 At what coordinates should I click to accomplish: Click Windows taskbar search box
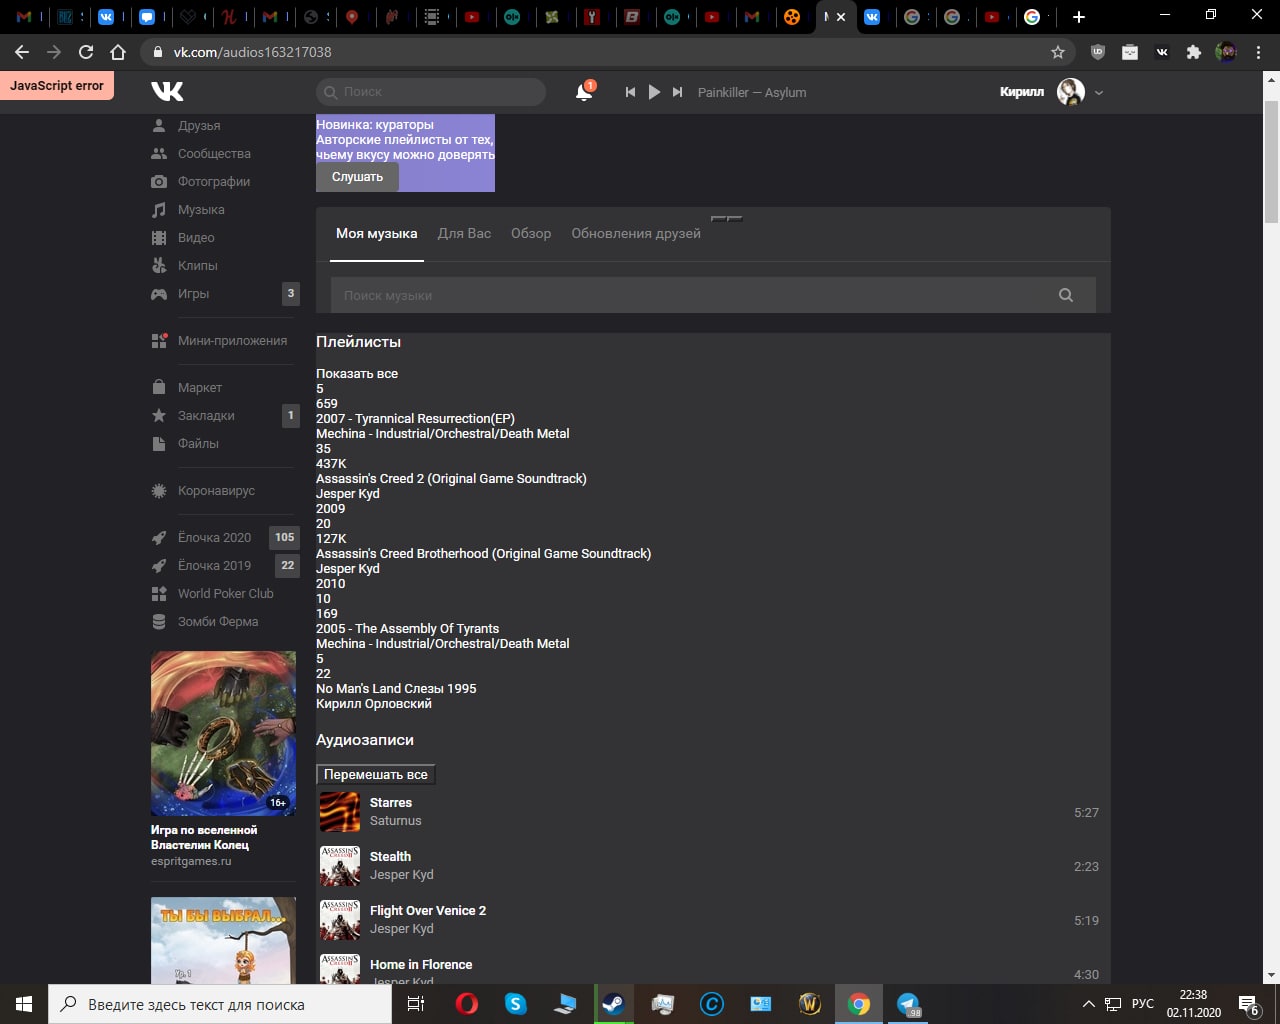pos(220,1004)
